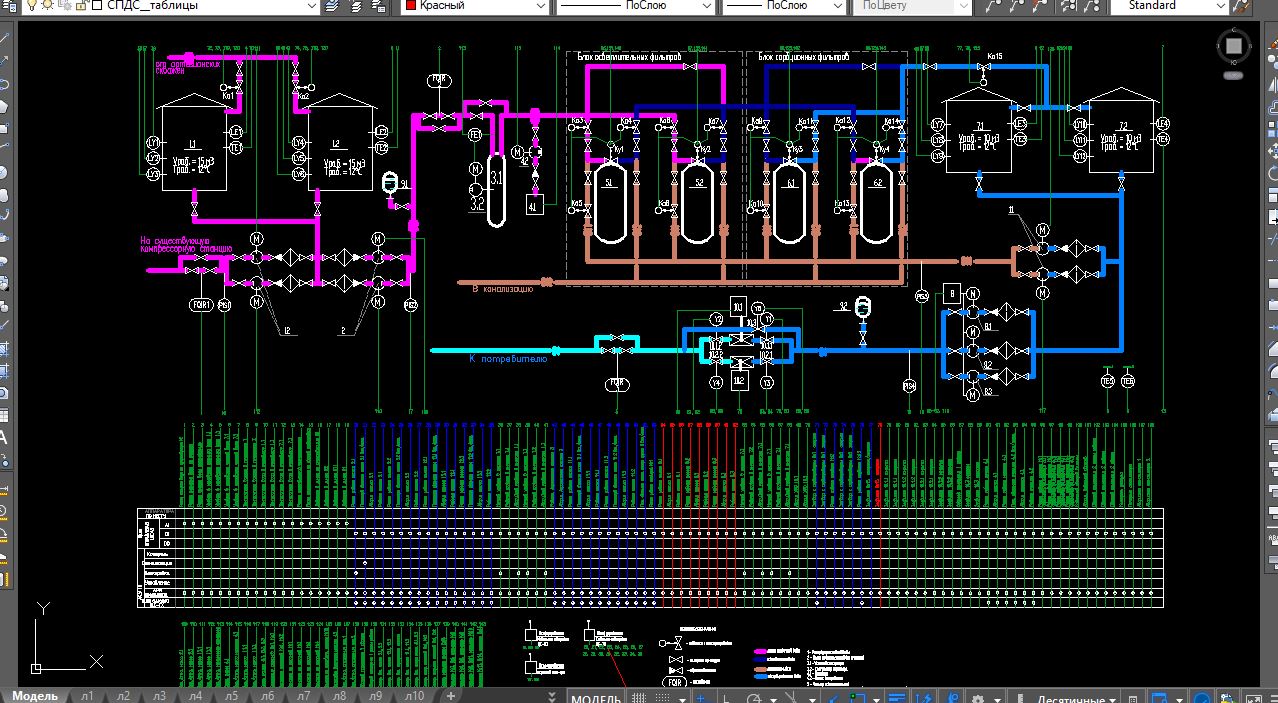The width and height of the screenshot is (1278, 703).
Task: Click the UCS origin icon in the drawing
Action: [36, 667]
